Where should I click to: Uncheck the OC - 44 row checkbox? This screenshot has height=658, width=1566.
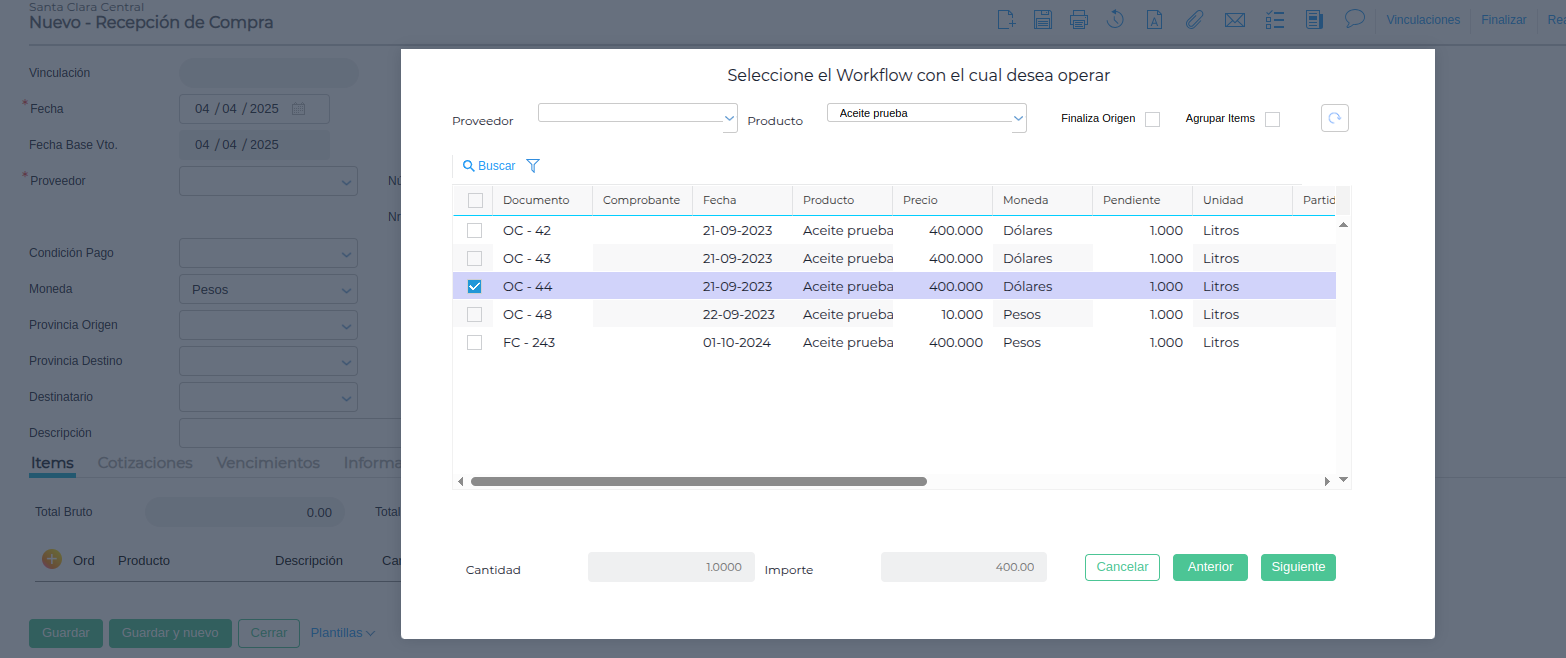pyautogui.click(x=475, y=286)
